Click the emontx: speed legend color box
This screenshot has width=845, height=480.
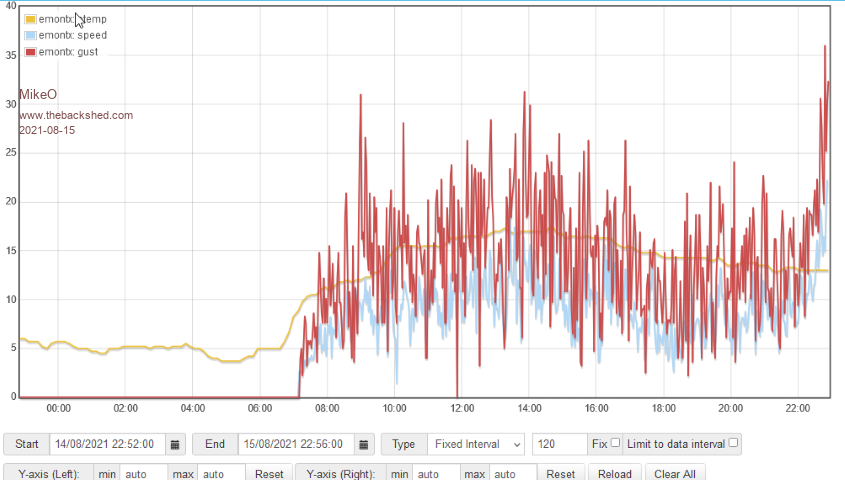pos(30,35)
